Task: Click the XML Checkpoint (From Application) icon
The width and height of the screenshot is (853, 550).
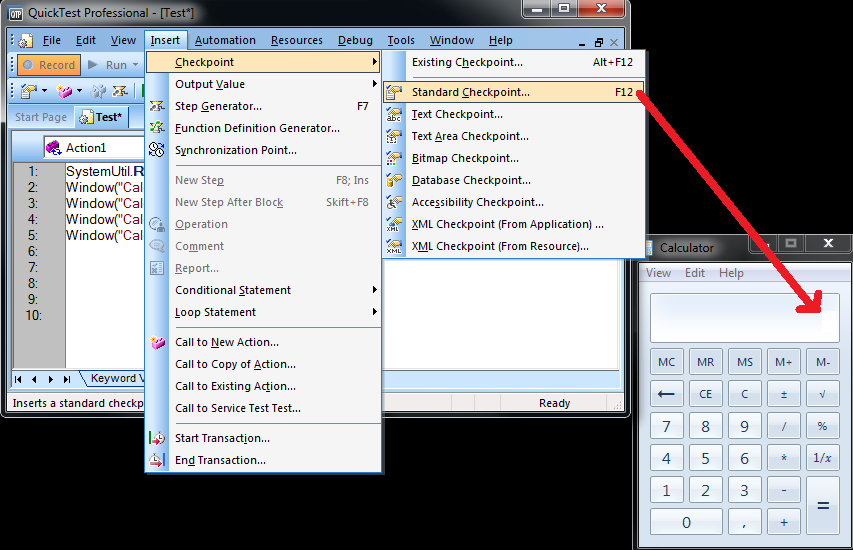Action: pos(393,224)
